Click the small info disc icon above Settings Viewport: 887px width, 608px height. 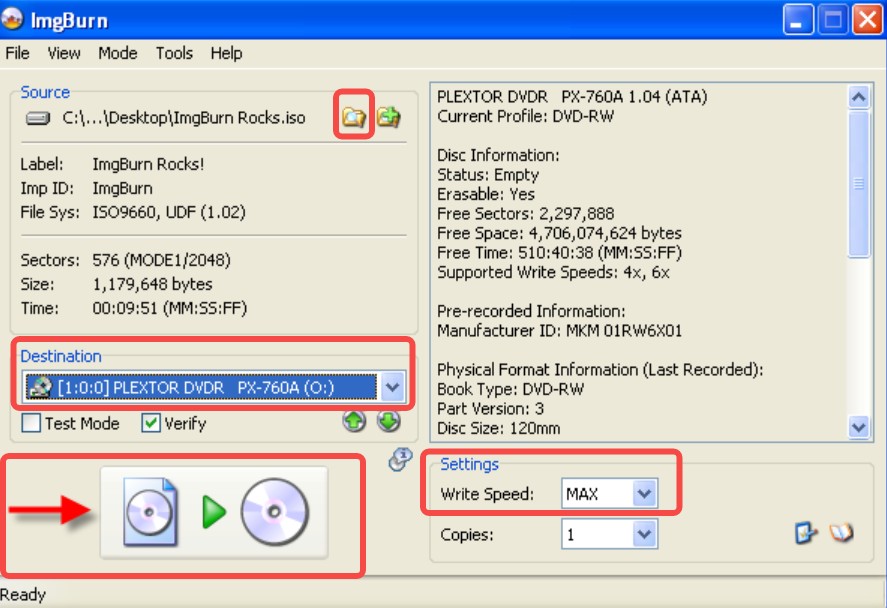point(401,459)
